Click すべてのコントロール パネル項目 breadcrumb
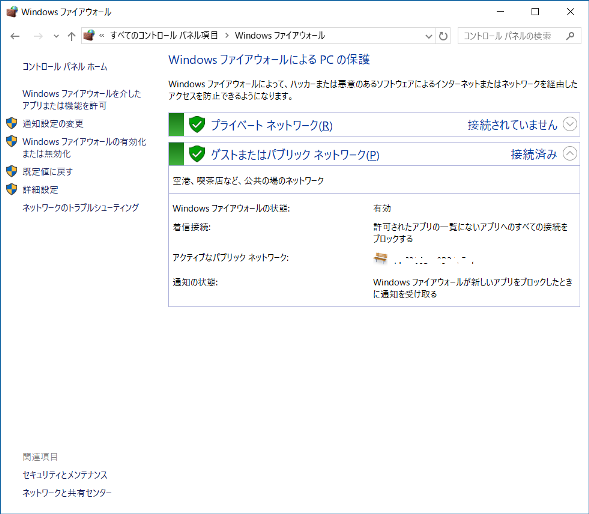Screen dimensions: 589x514 click(x=164, y=36)
